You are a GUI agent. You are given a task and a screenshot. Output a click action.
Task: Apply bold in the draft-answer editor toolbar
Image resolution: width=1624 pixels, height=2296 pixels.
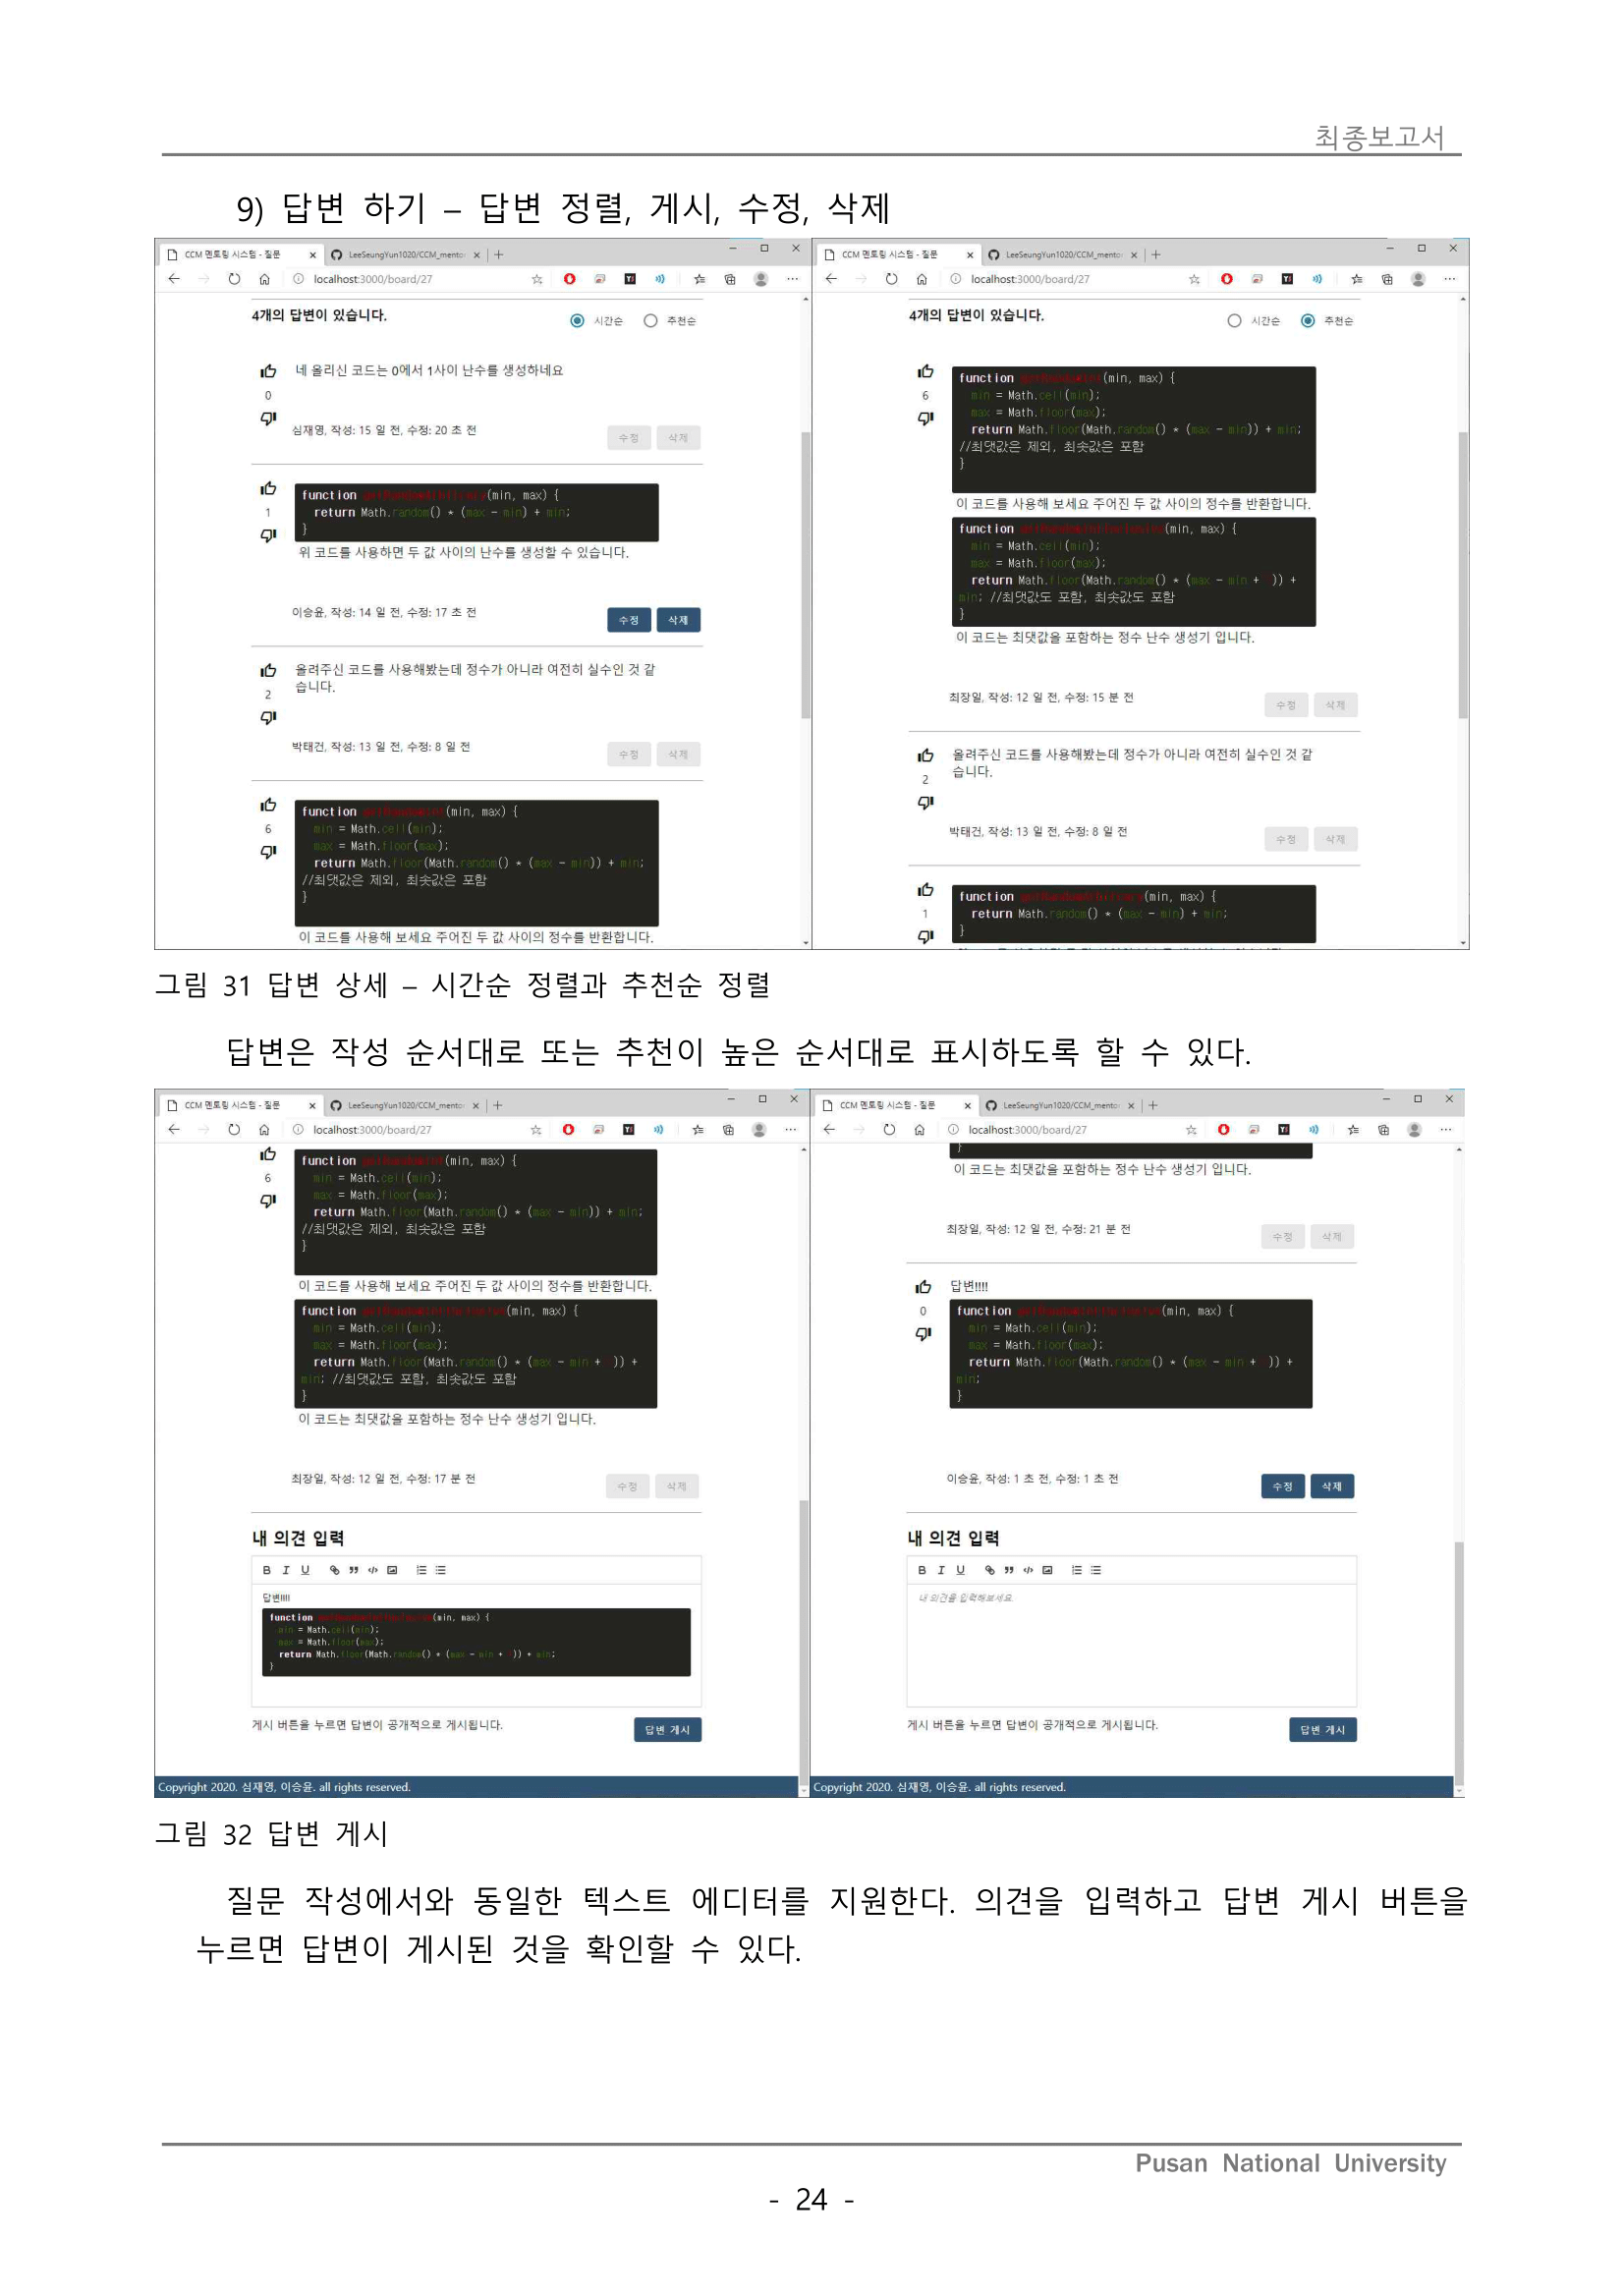[266, 1570]
